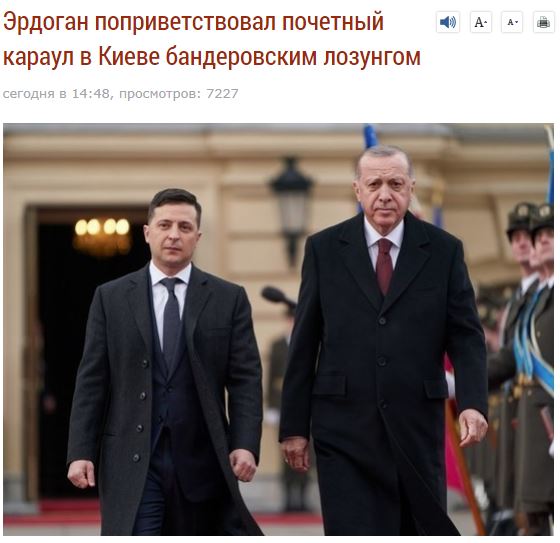Click the microphone behind the two men
Viewport: 560px width, 543px height.
(x=278, y=297)
